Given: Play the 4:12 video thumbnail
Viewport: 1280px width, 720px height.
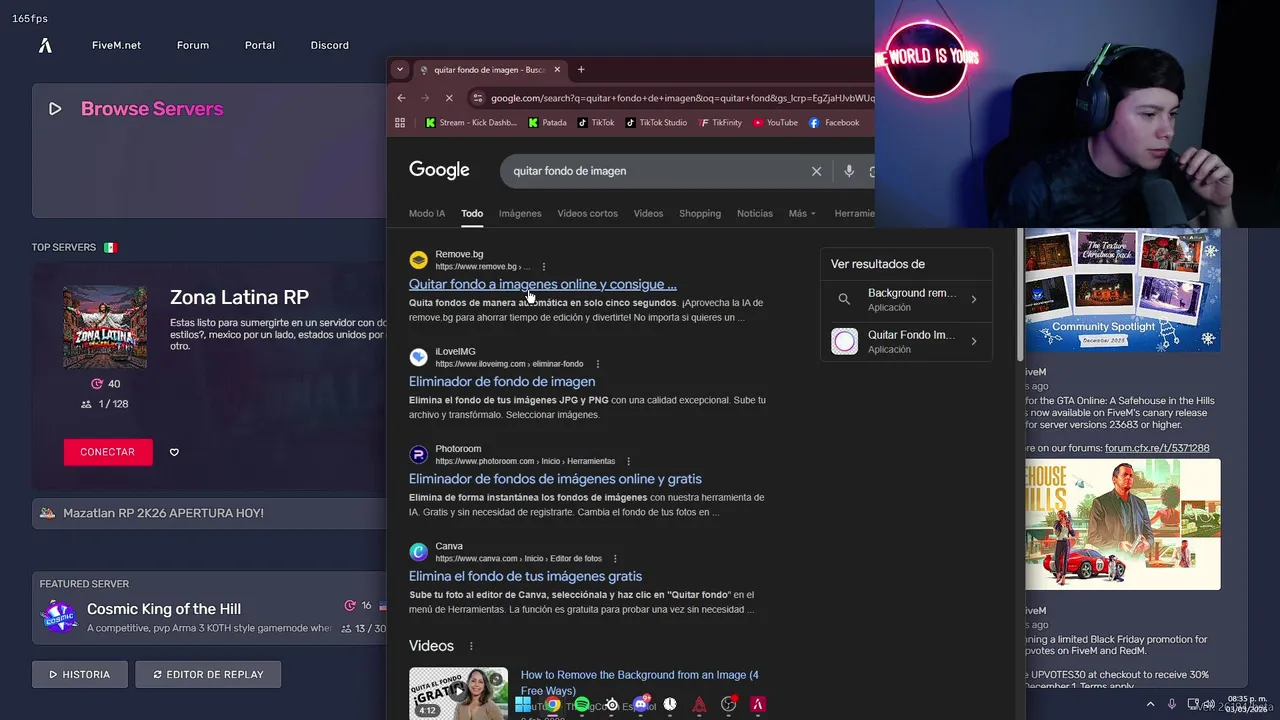Looking at the screenshot, I should 458,693.
